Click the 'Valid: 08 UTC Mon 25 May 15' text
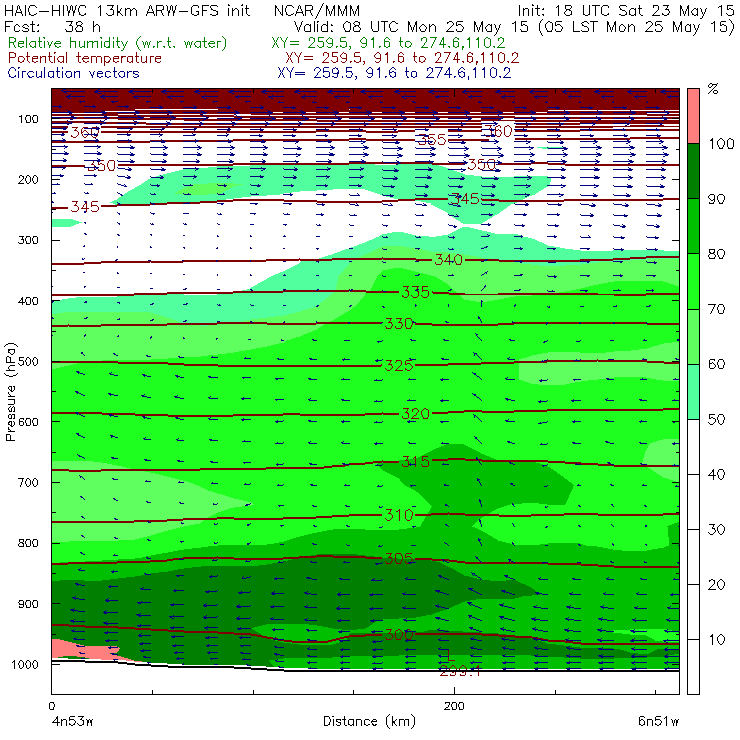The width and height of the screenshot is (740, 740). click(x=411, y=27)
